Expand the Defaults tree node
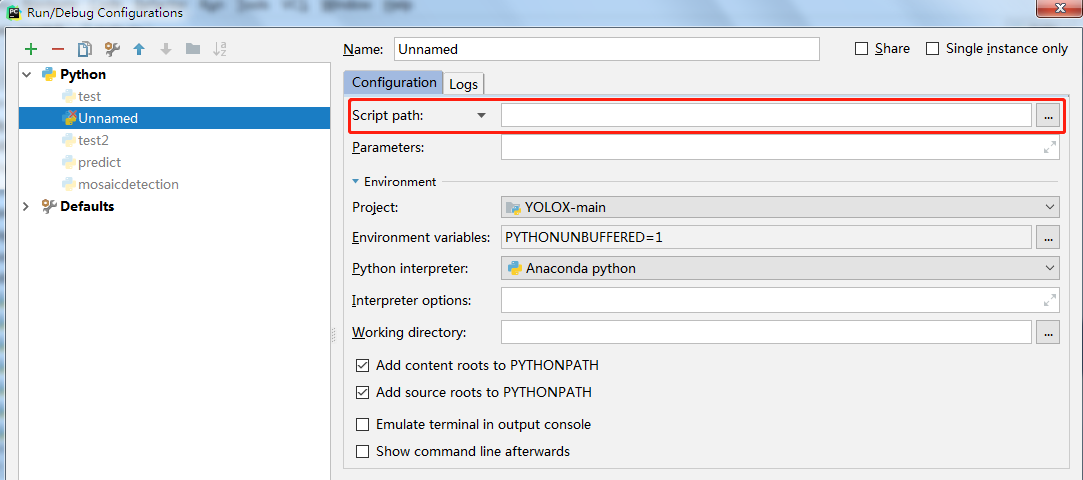 click(x=27, y=206)
